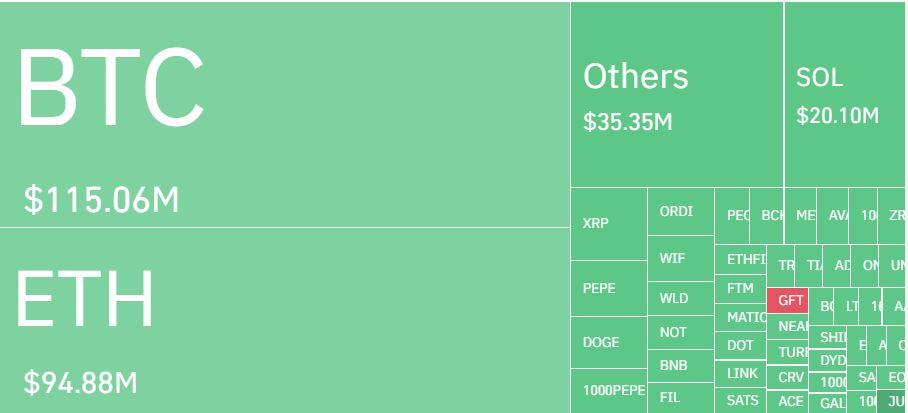Select the NOT tile

tap(680, 332)
